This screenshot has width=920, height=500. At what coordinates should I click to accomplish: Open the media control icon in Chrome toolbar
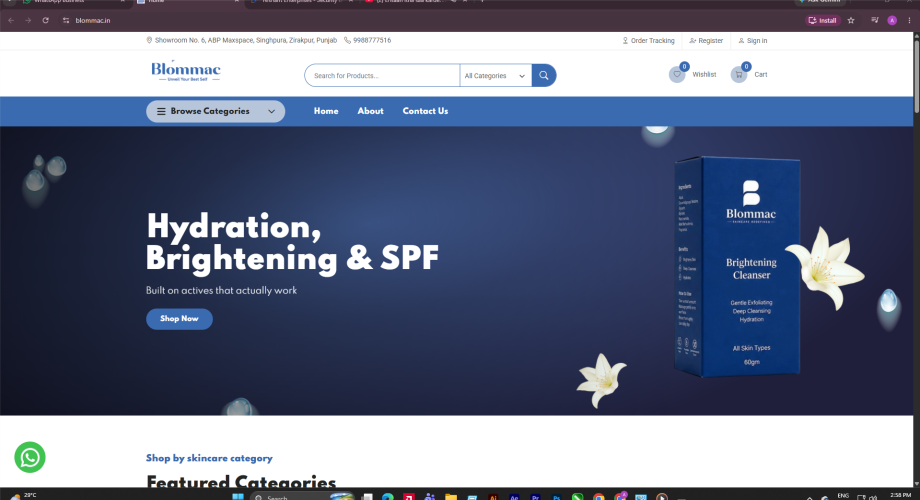coord(874,21)
